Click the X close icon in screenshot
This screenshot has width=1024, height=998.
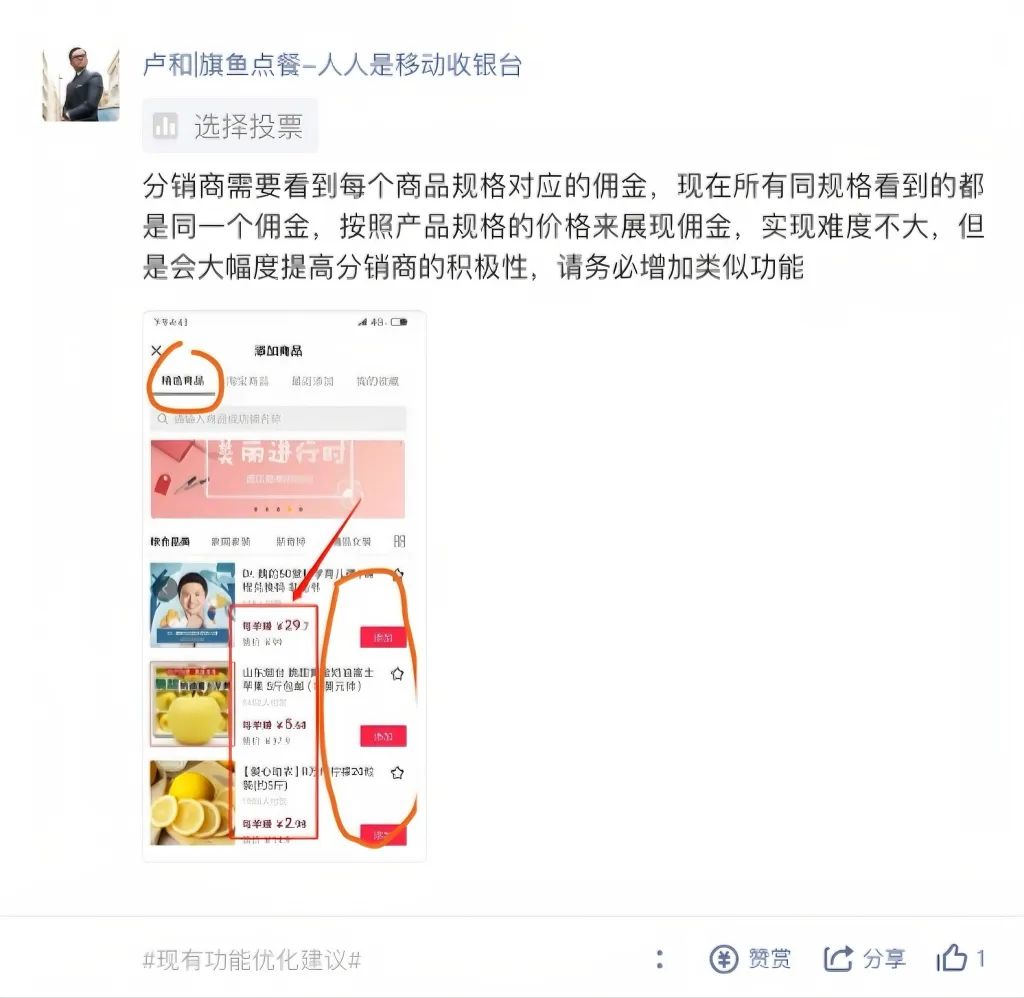click(x=156, y=351)
